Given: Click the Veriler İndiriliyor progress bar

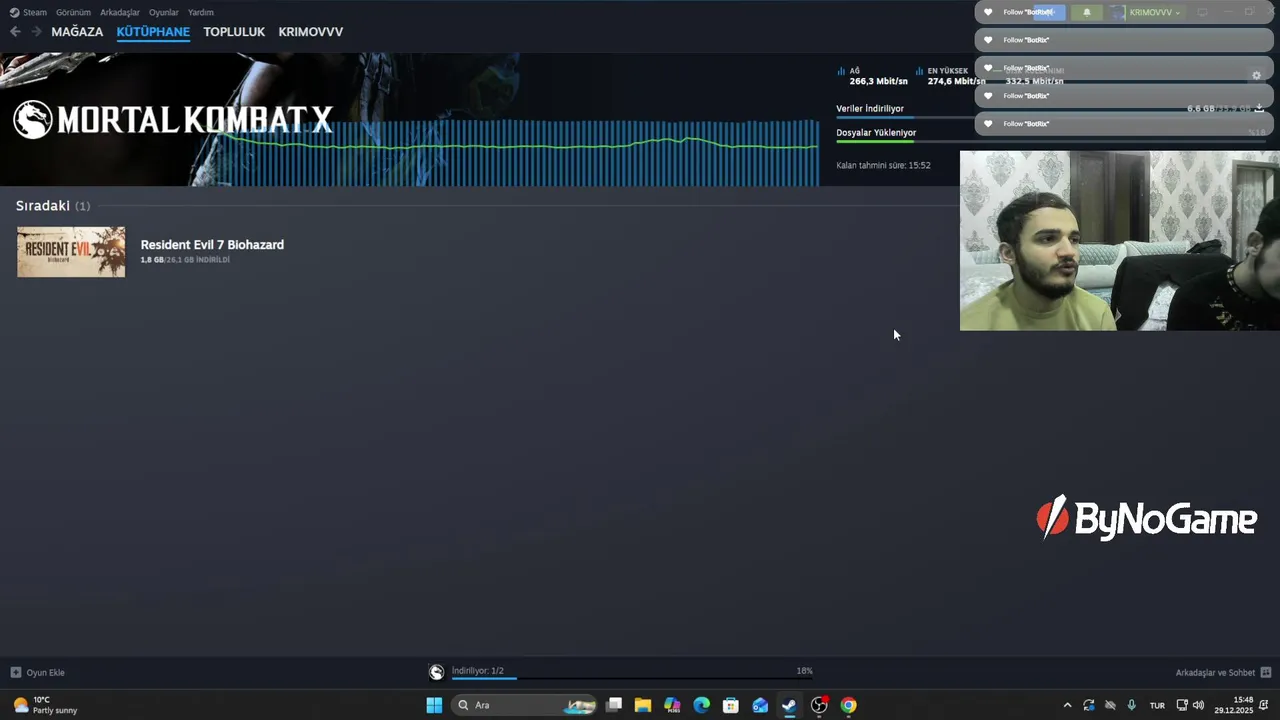Looking at the screenshot, I should click(x=1050, y=117).
